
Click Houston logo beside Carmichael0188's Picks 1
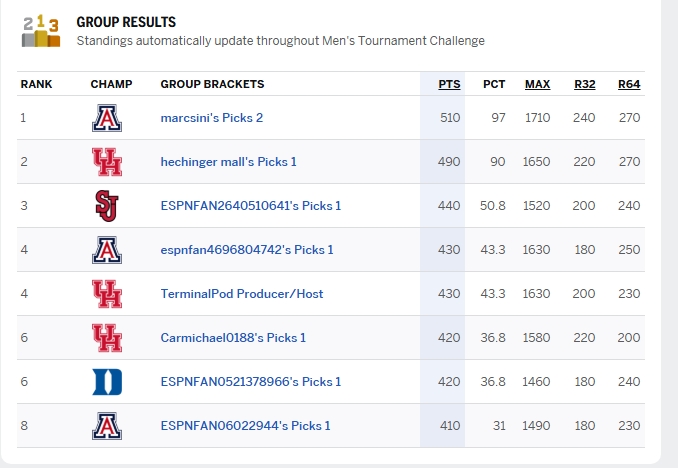coord(106,338)
